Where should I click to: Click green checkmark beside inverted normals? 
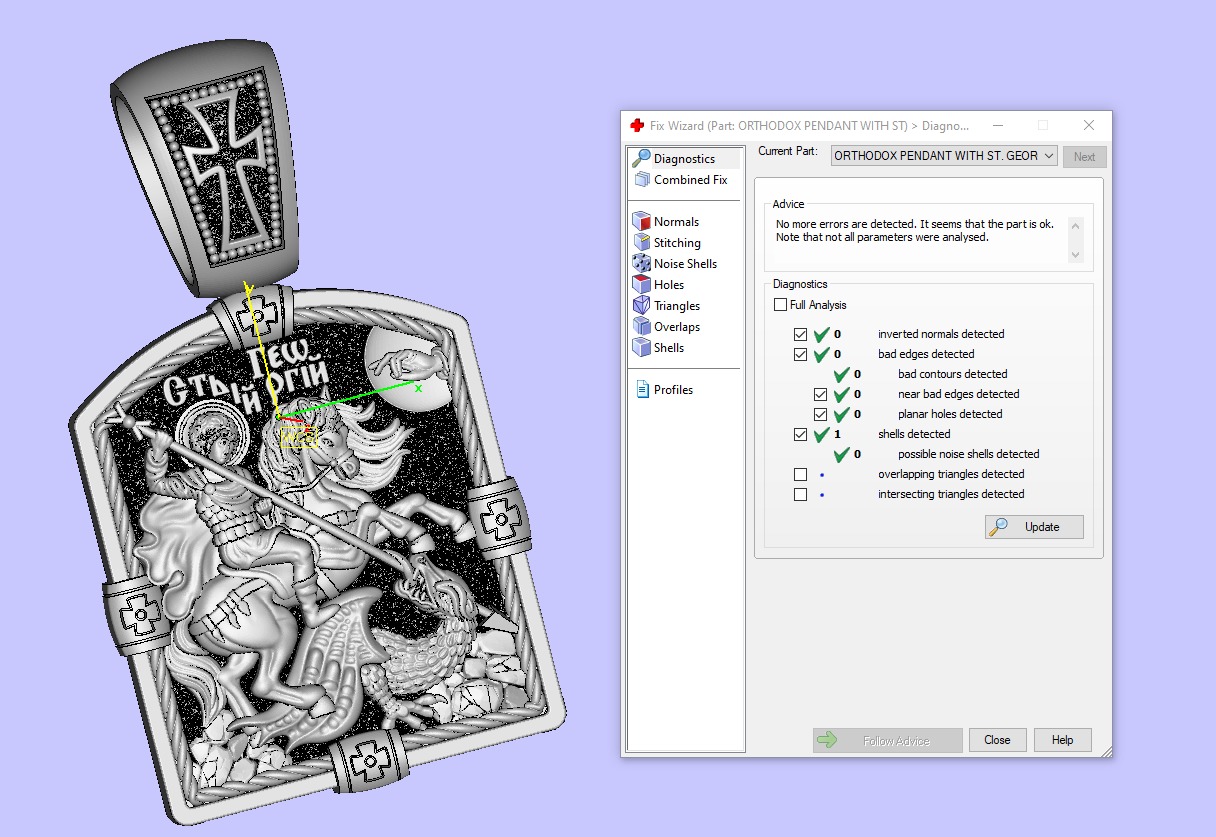(x=822, y=334)
